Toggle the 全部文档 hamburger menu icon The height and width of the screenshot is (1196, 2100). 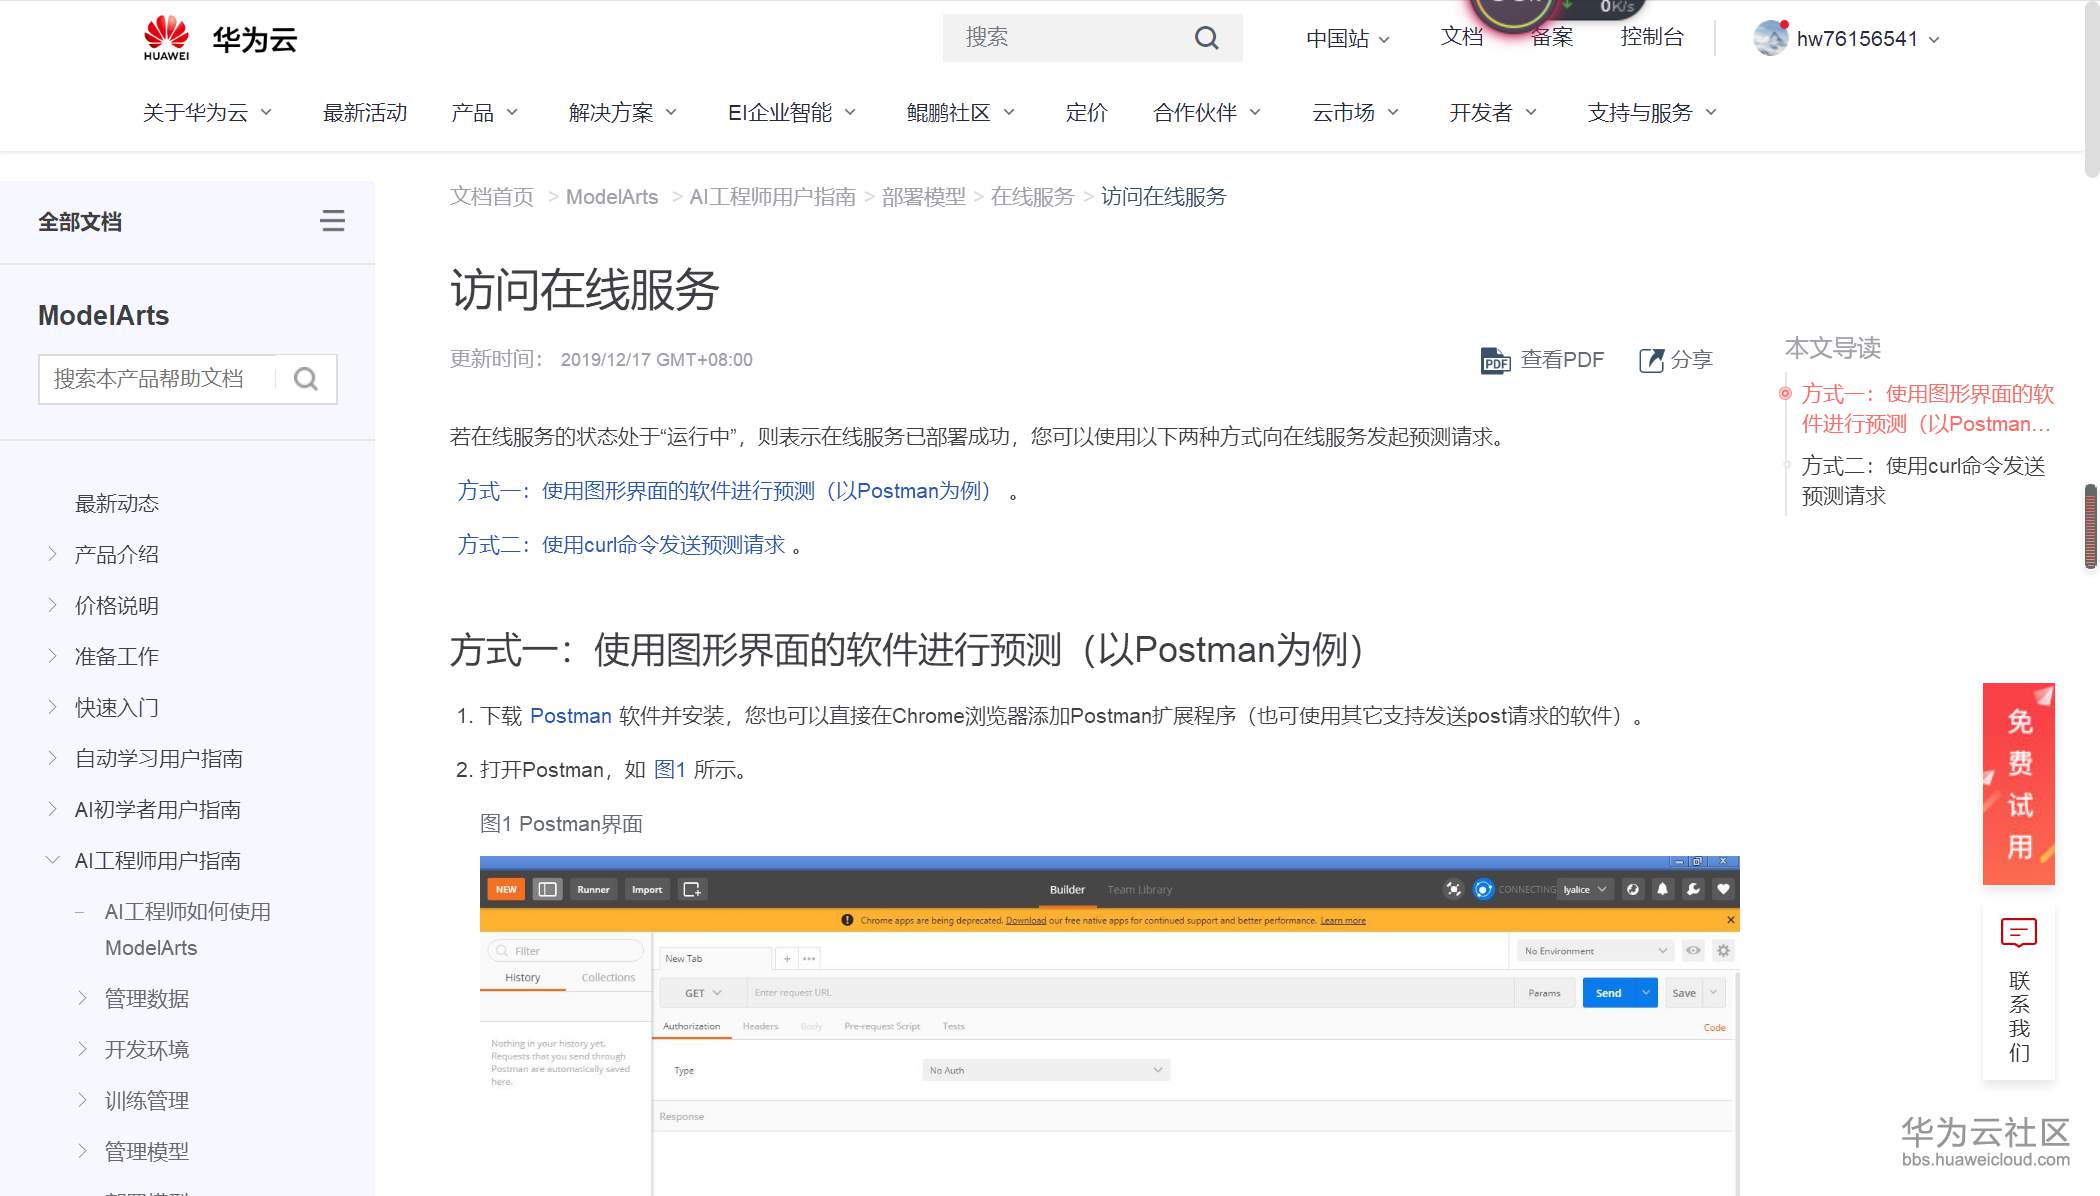(x=333, y=221)
